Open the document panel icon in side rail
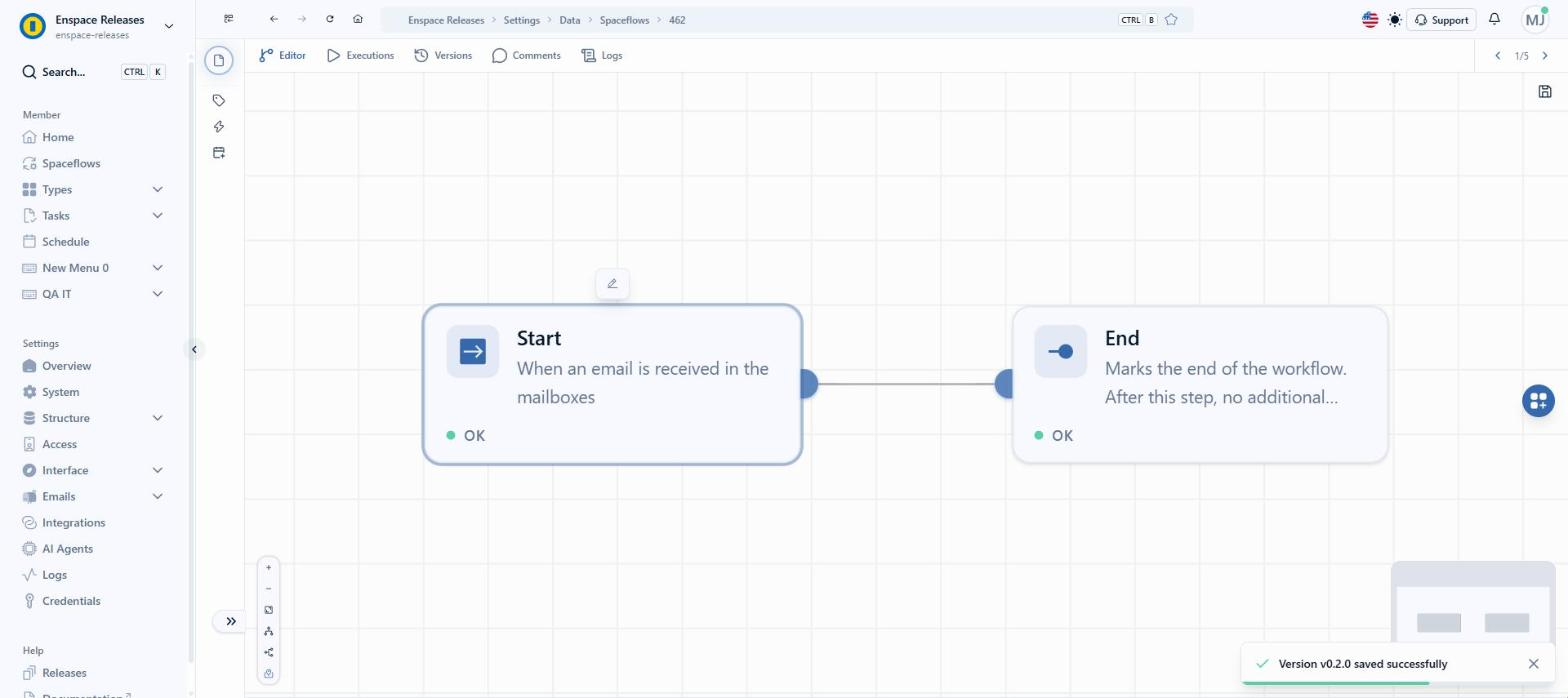 coord(219,60)
